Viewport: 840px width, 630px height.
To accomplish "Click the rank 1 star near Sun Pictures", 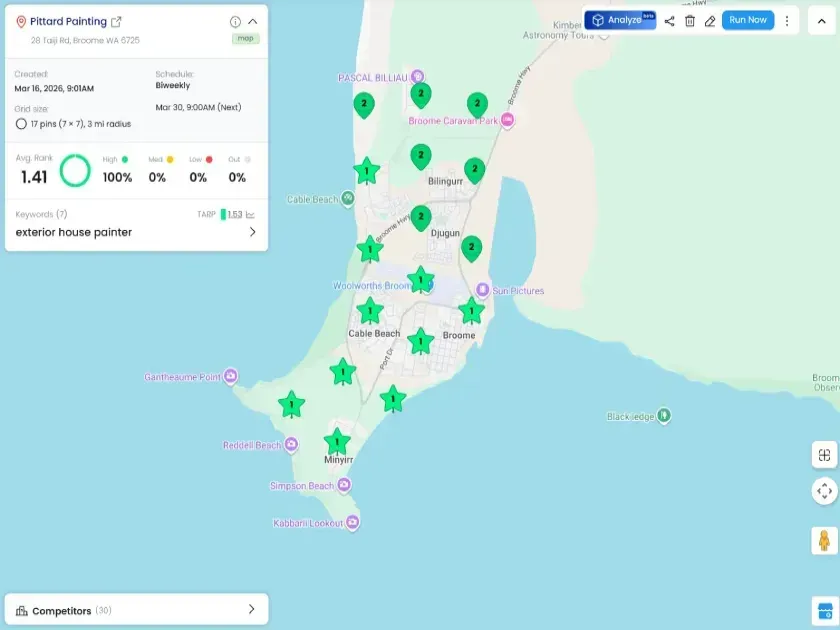I will pyautogui.click(x=471, y=311).
